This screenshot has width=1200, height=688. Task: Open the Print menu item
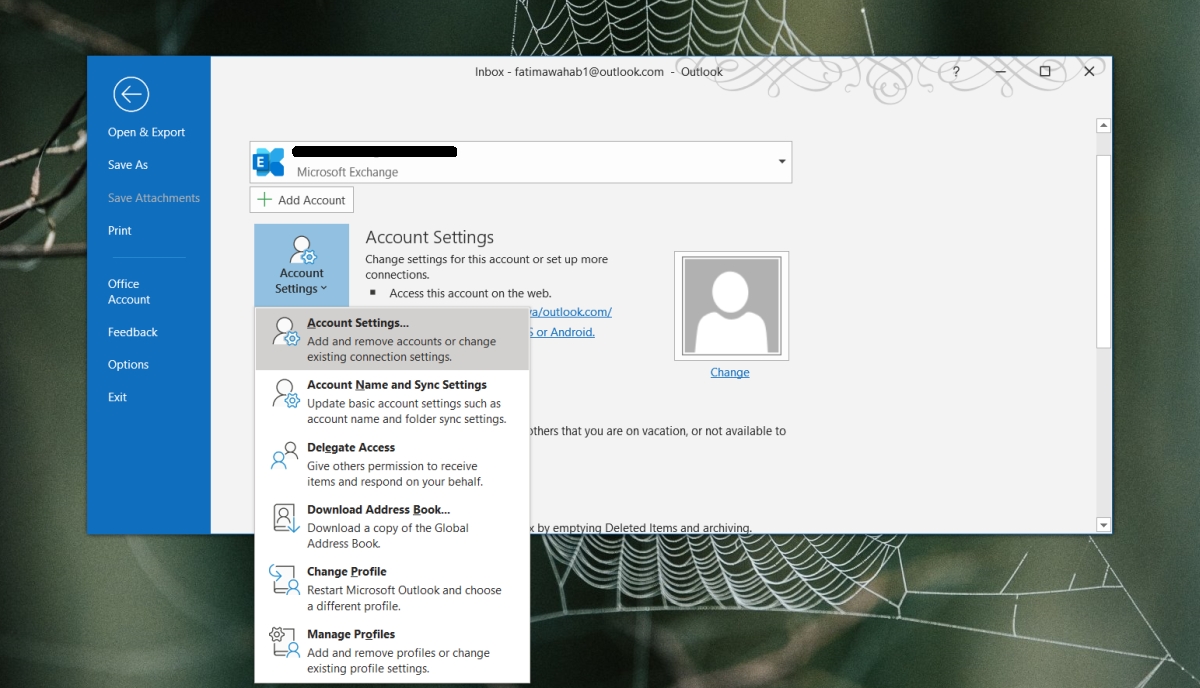pos(119,230)
